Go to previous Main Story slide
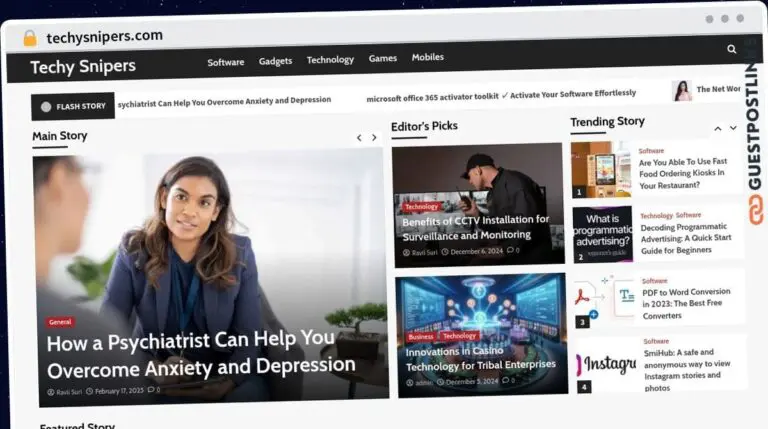The height and width of the screenshot is (429, 768). (359, 138)
